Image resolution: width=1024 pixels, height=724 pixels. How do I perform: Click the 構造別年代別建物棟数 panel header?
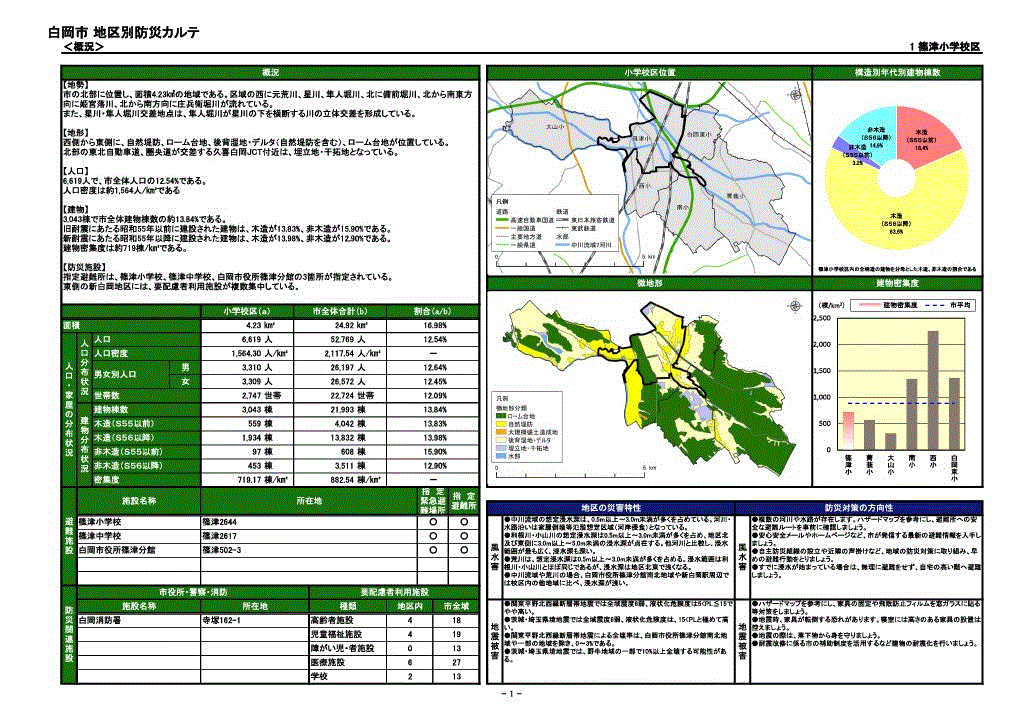click(897, 72)
